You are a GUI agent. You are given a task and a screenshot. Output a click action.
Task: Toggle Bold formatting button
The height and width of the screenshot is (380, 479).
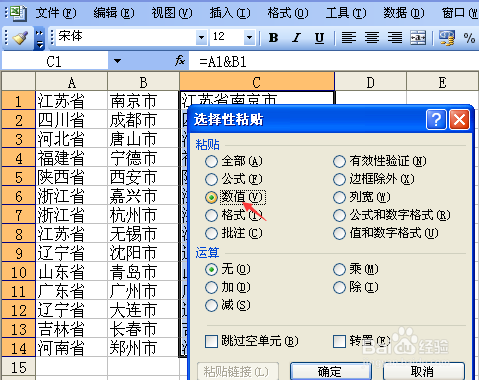tap(274, 38)
